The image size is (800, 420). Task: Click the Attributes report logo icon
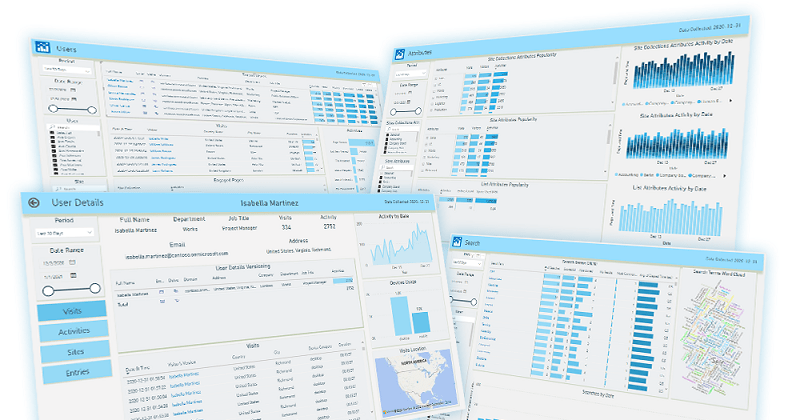[399, 54]
